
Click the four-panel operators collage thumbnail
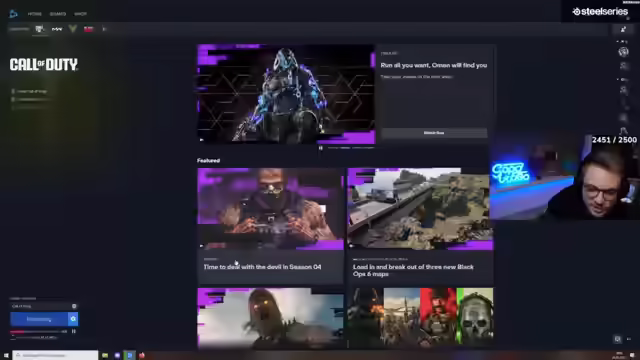(x=420, y=318)
